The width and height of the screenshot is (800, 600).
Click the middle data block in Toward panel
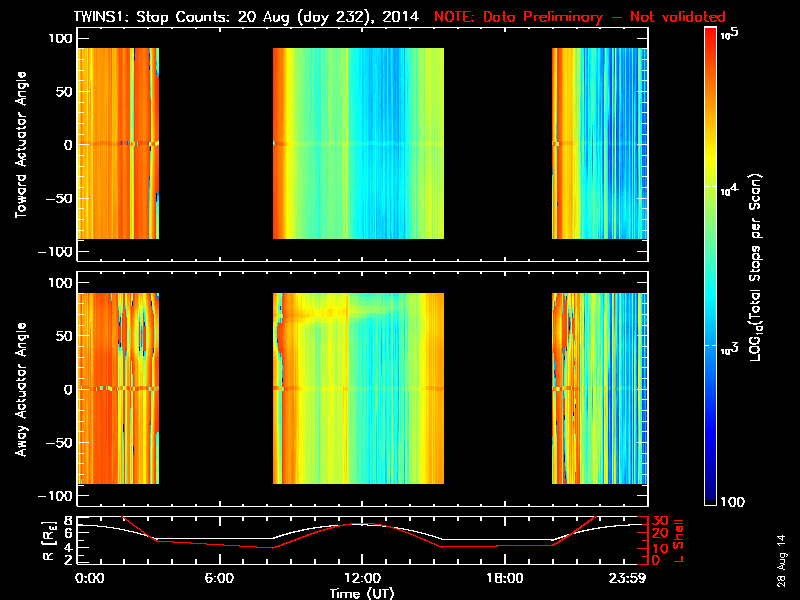358,144
